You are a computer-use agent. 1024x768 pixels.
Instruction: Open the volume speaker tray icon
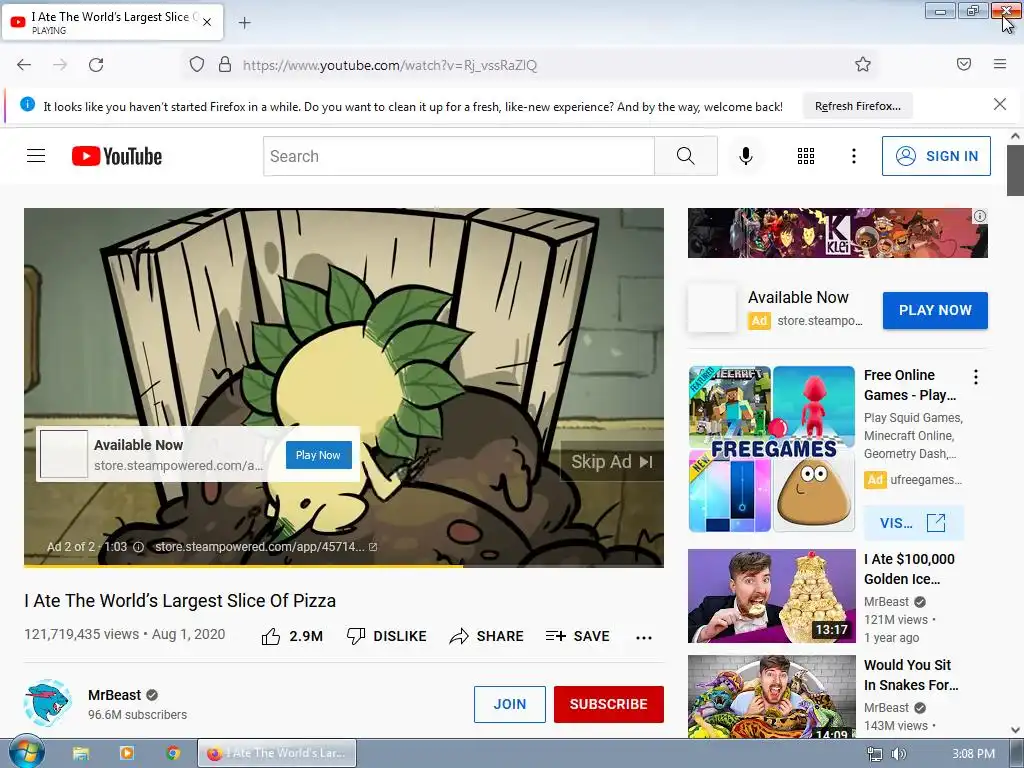coord(899,754)
